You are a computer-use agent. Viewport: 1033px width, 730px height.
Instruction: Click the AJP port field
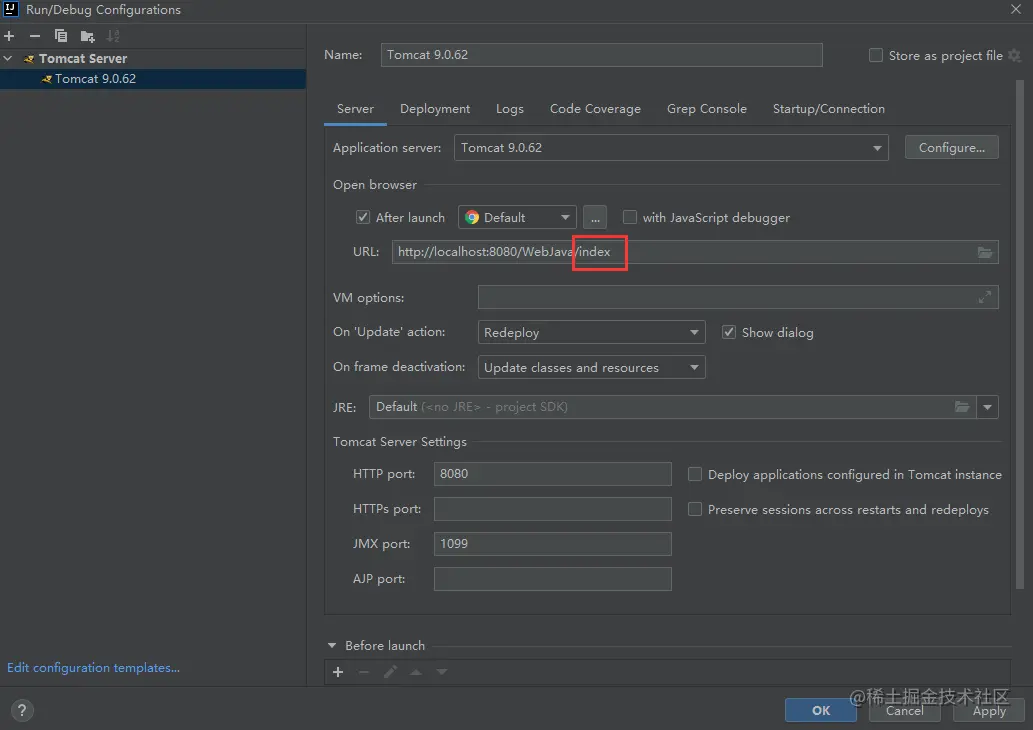(552, 578)
